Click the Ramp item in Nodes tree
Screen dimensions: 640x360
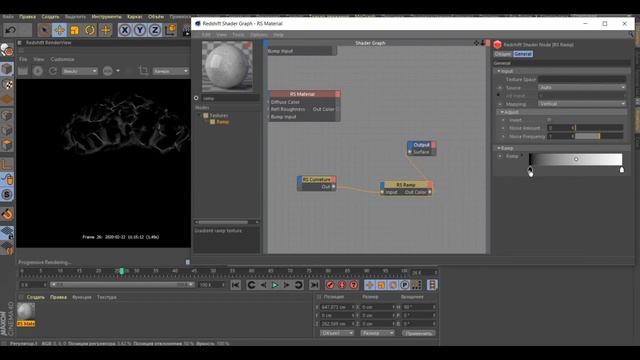[x=222, y=122]
